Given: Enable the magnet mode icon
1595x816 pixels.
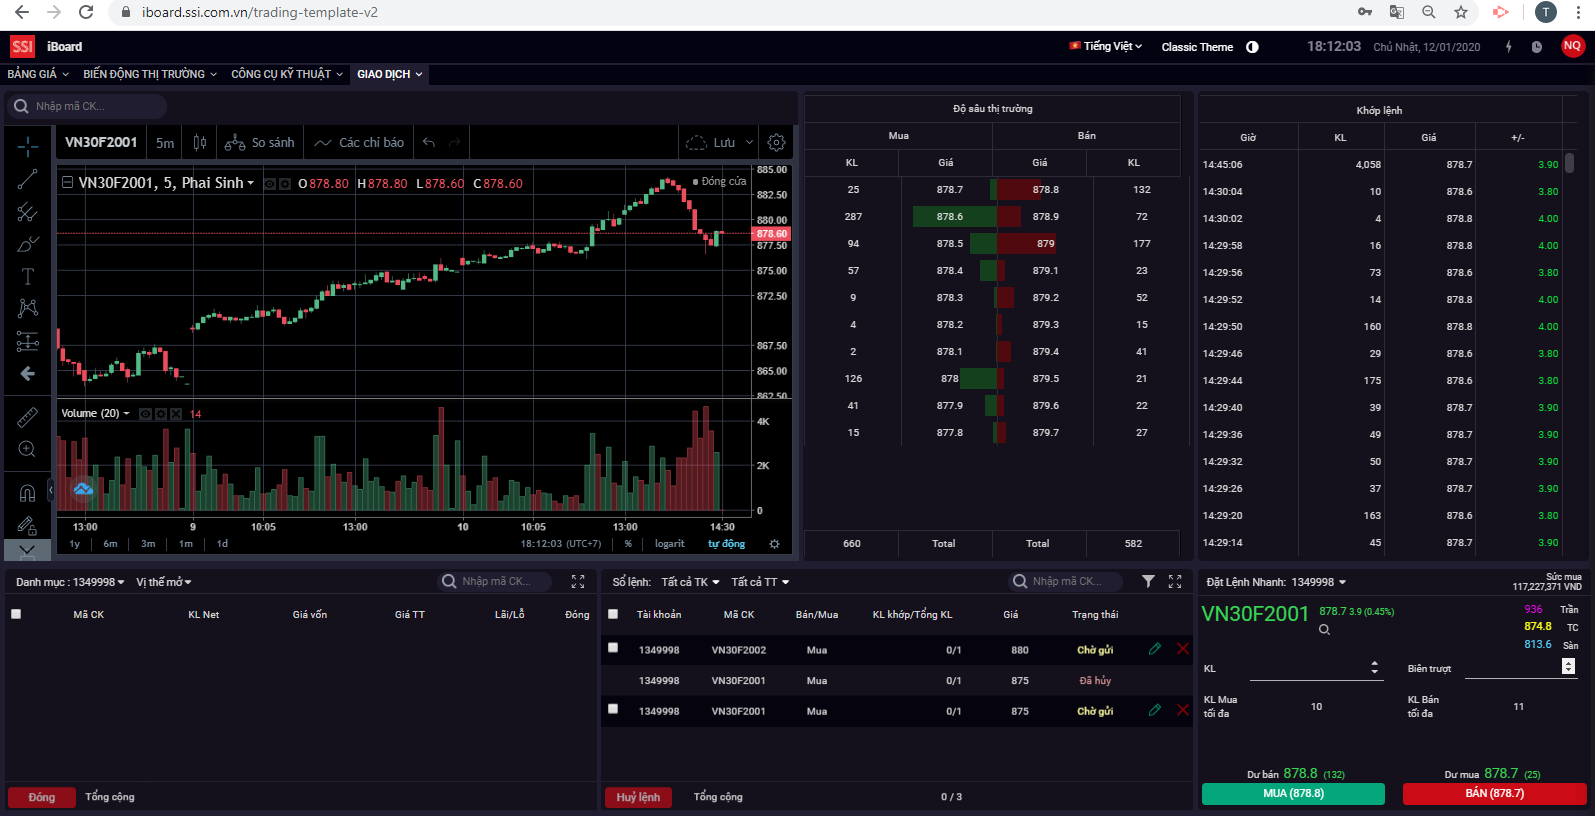Looking at the screenshot, I should click(27, 492).
